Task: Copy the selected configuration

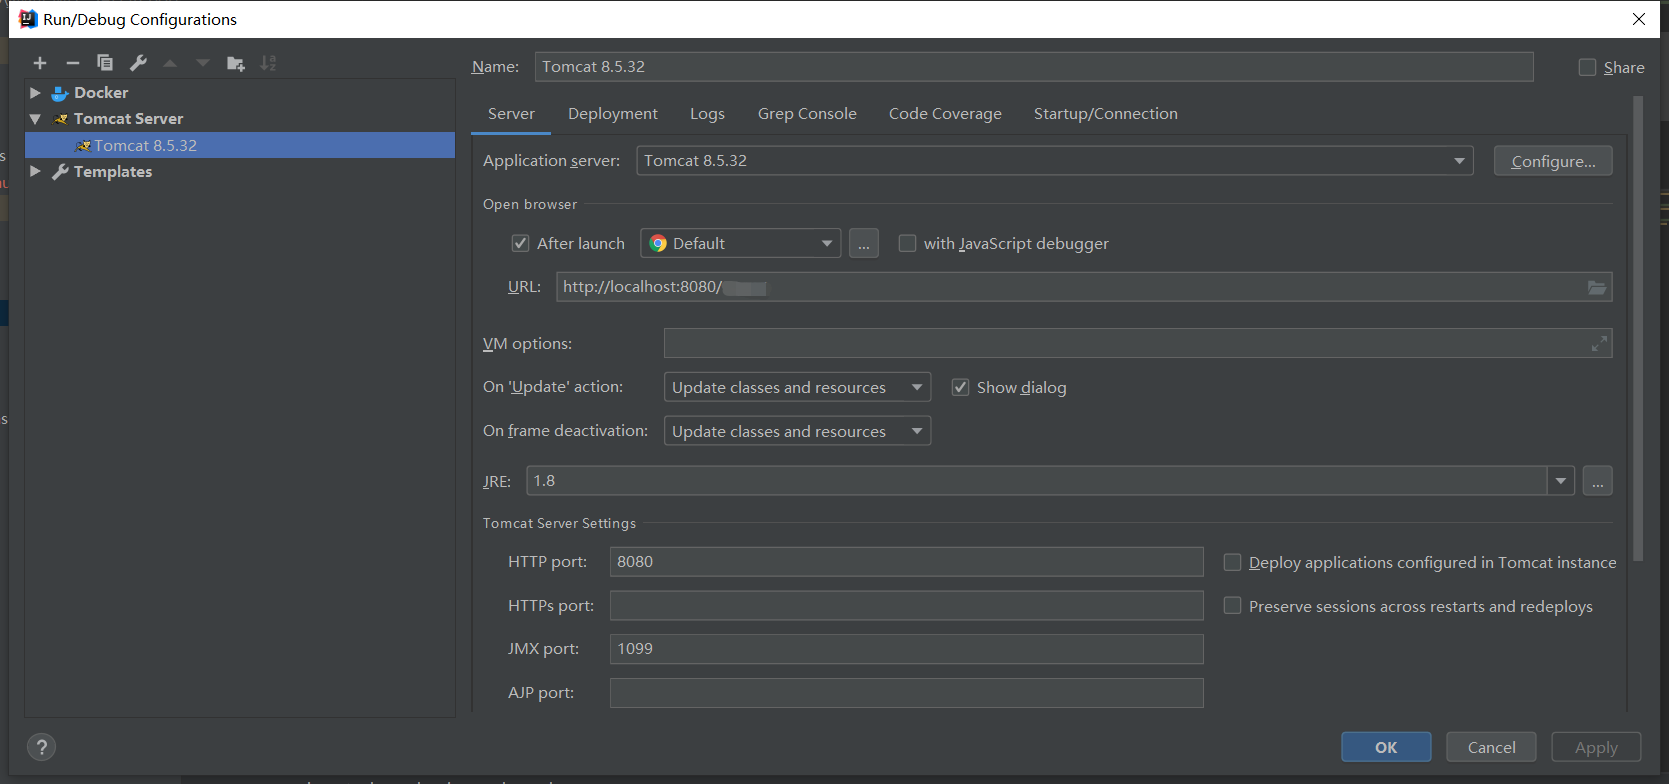Action: pos(105,63)
